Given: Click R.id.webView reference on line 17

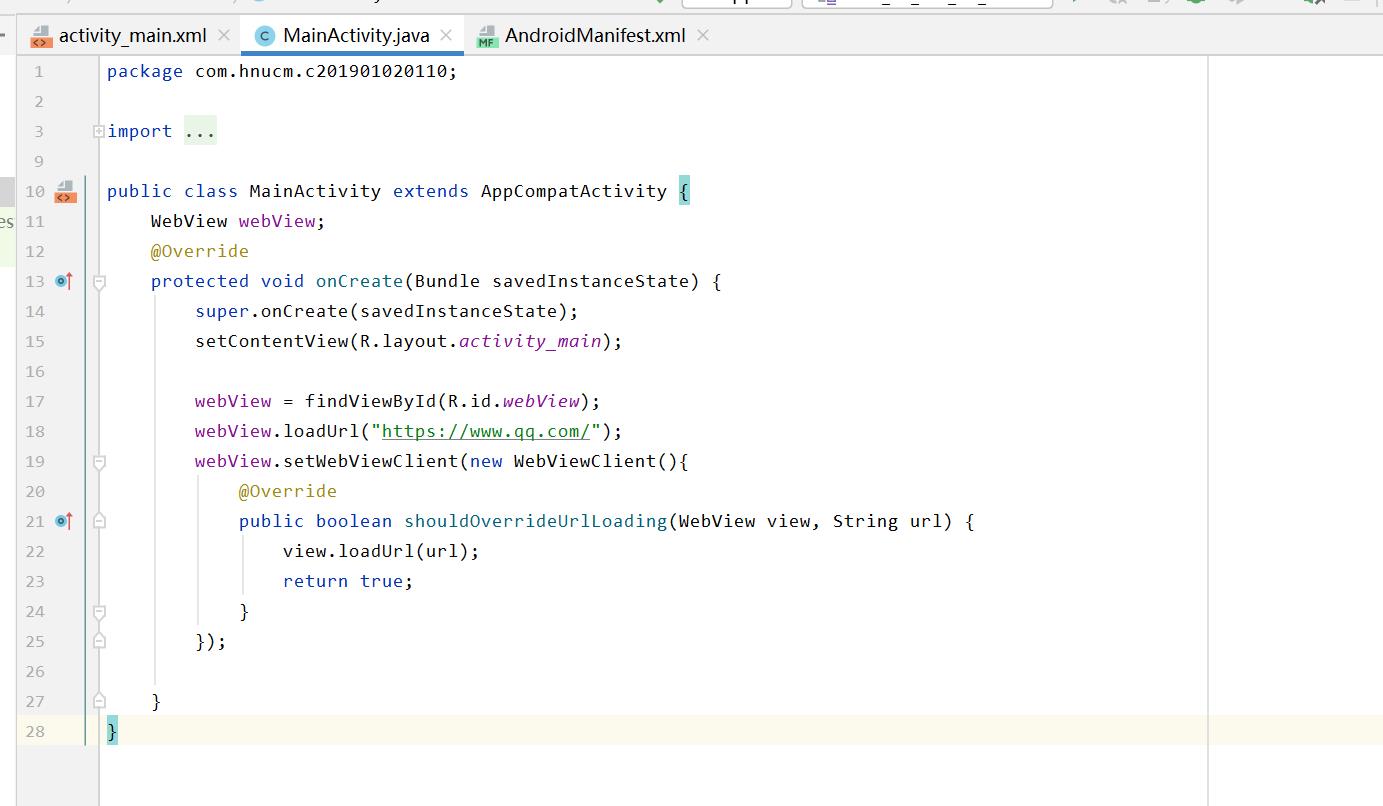Looking at the screenshot, I should click(x=513, y=401).
